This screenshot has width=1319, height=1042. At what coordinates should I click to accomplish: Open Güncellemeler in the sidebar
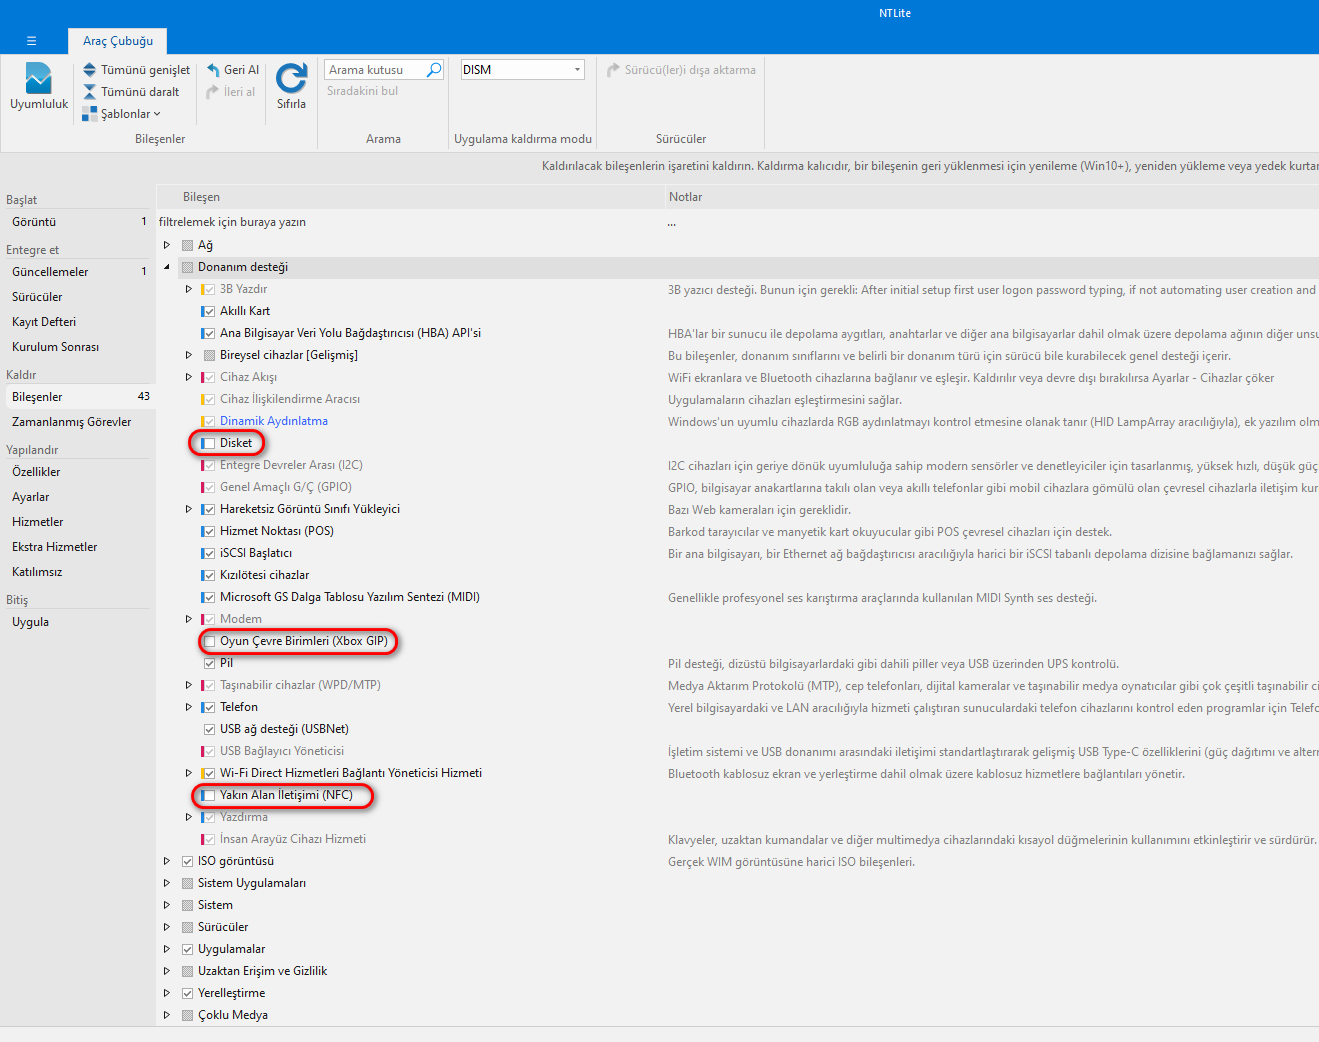pyautogui.click(x=78, y=272)
